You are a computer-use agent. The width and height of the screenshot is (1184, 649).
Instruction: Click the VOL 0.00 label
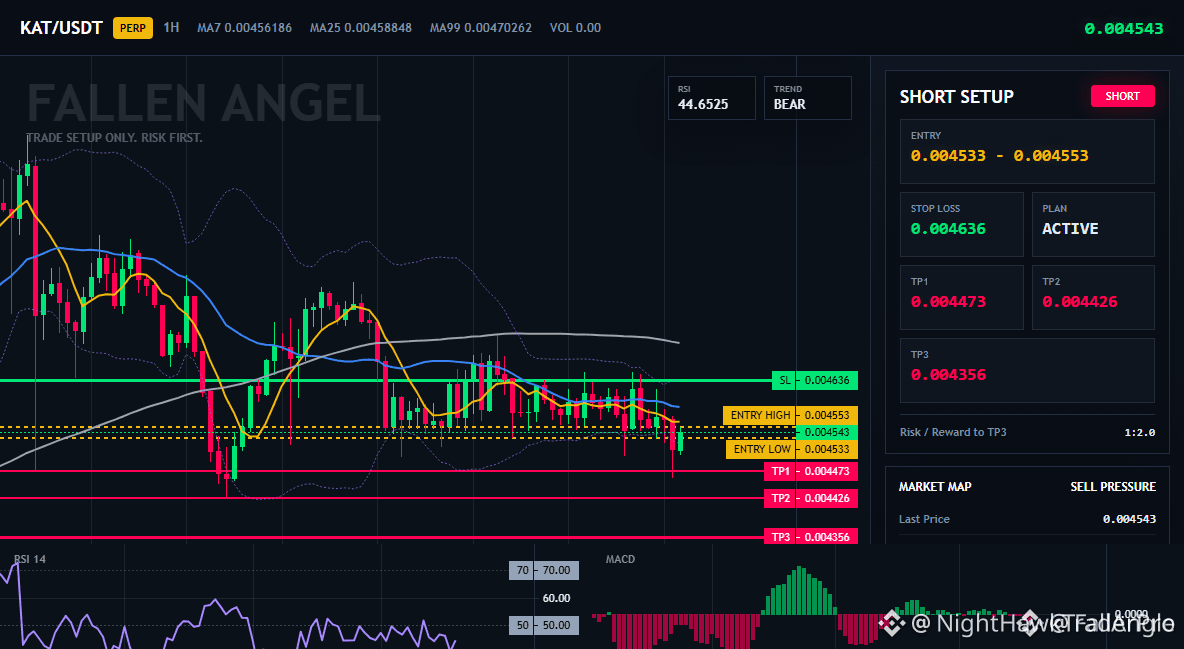coord(575,28)
